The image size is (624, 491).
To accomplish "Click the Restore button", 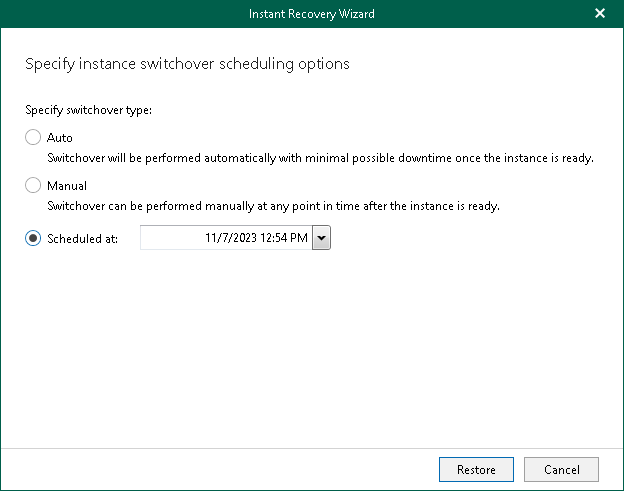I will tap(476, 469).
